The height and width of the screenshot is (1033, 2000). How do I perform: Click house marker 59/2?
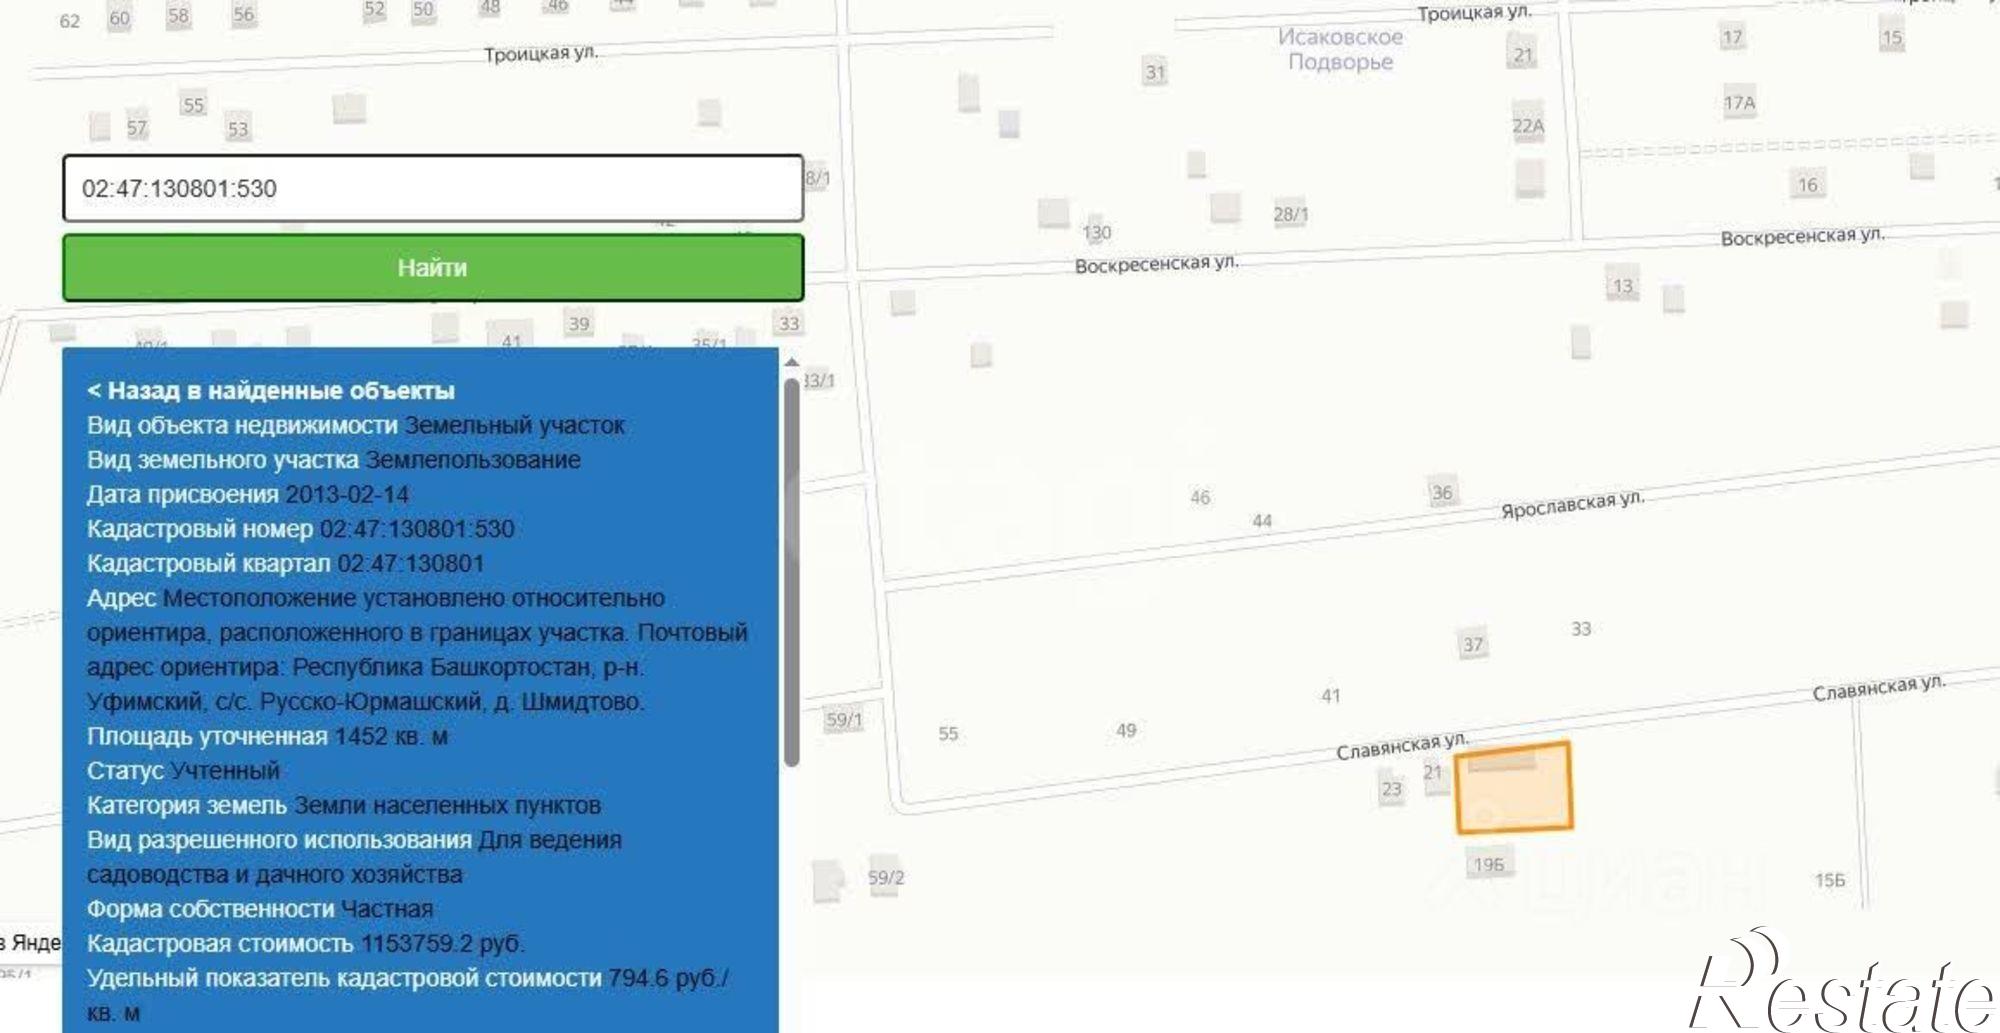pos(885,878)
